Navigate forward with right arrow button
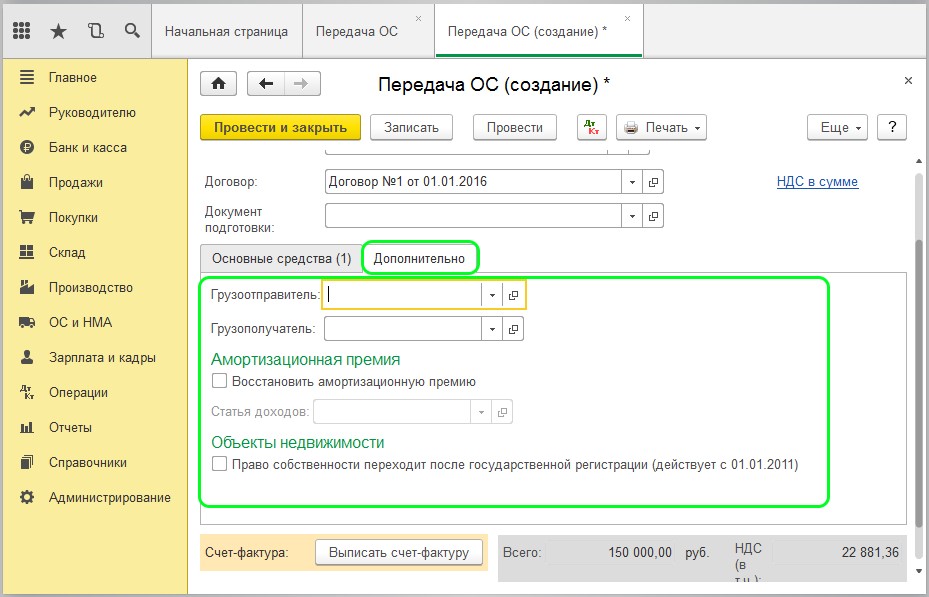The image size is (929, 597). [302, 84]
